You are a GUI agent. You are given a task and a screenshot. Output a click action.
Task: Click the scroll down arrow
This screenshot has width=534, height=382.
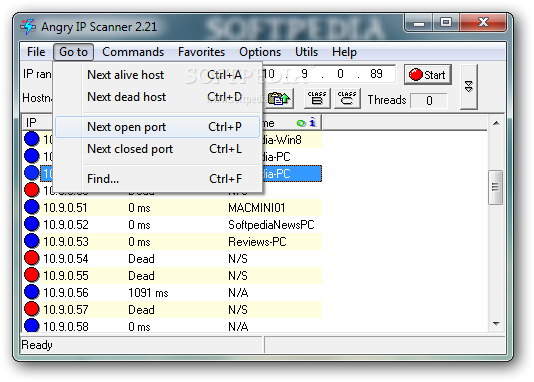(x=496, y=324)
